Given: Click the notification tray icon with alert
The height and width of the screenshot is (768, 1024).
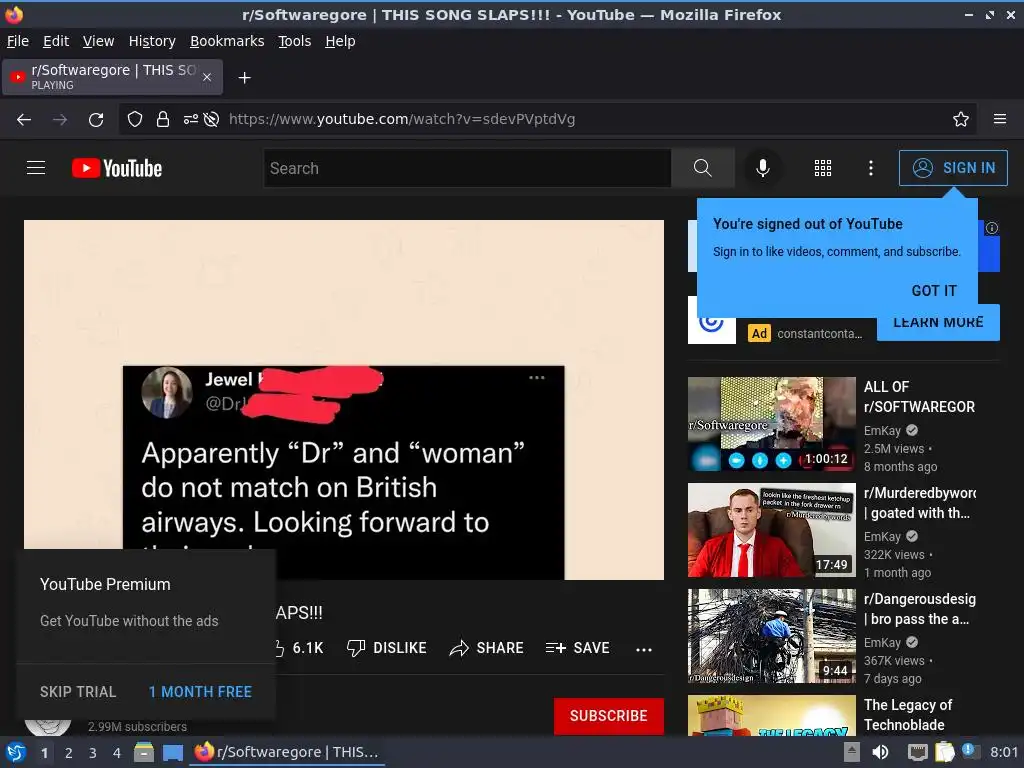Looking at the screenshot, I should (x=969, y=751).
